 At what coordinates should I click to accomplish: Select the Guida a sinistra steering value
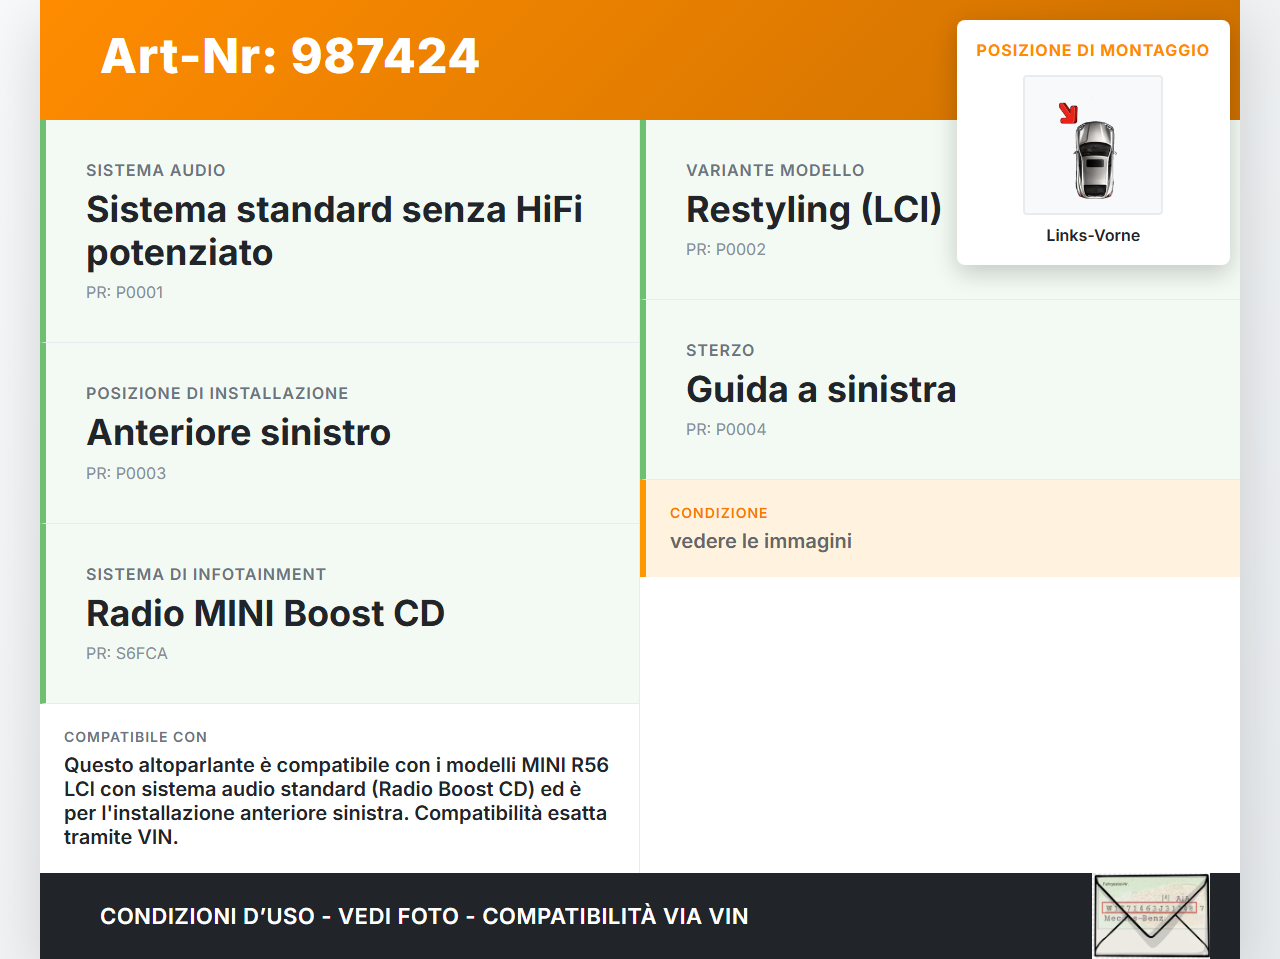click(821, 390)
